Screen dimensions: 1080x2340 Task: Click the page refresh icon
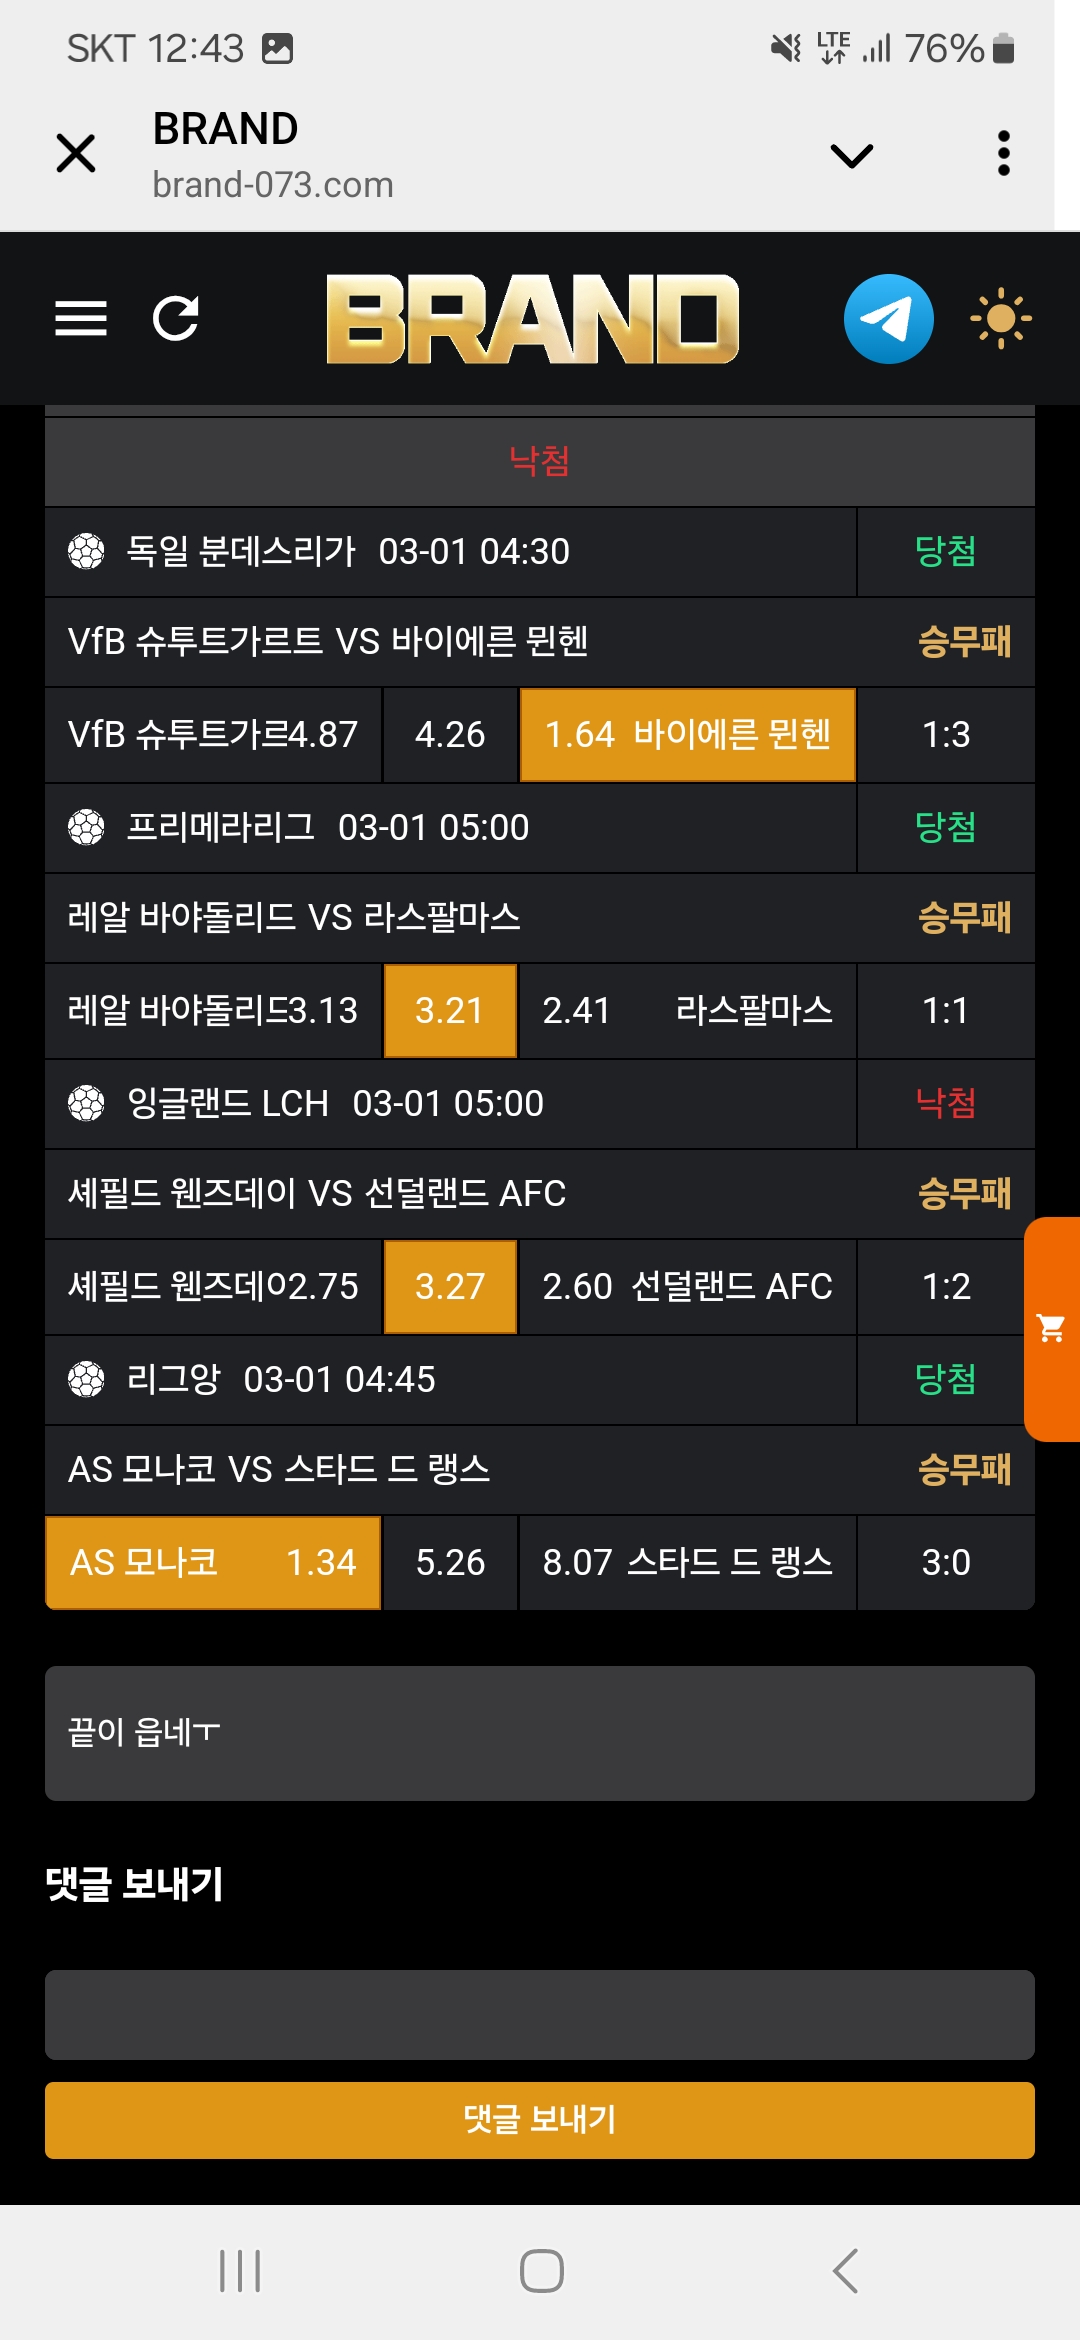(x=176, y=319)
